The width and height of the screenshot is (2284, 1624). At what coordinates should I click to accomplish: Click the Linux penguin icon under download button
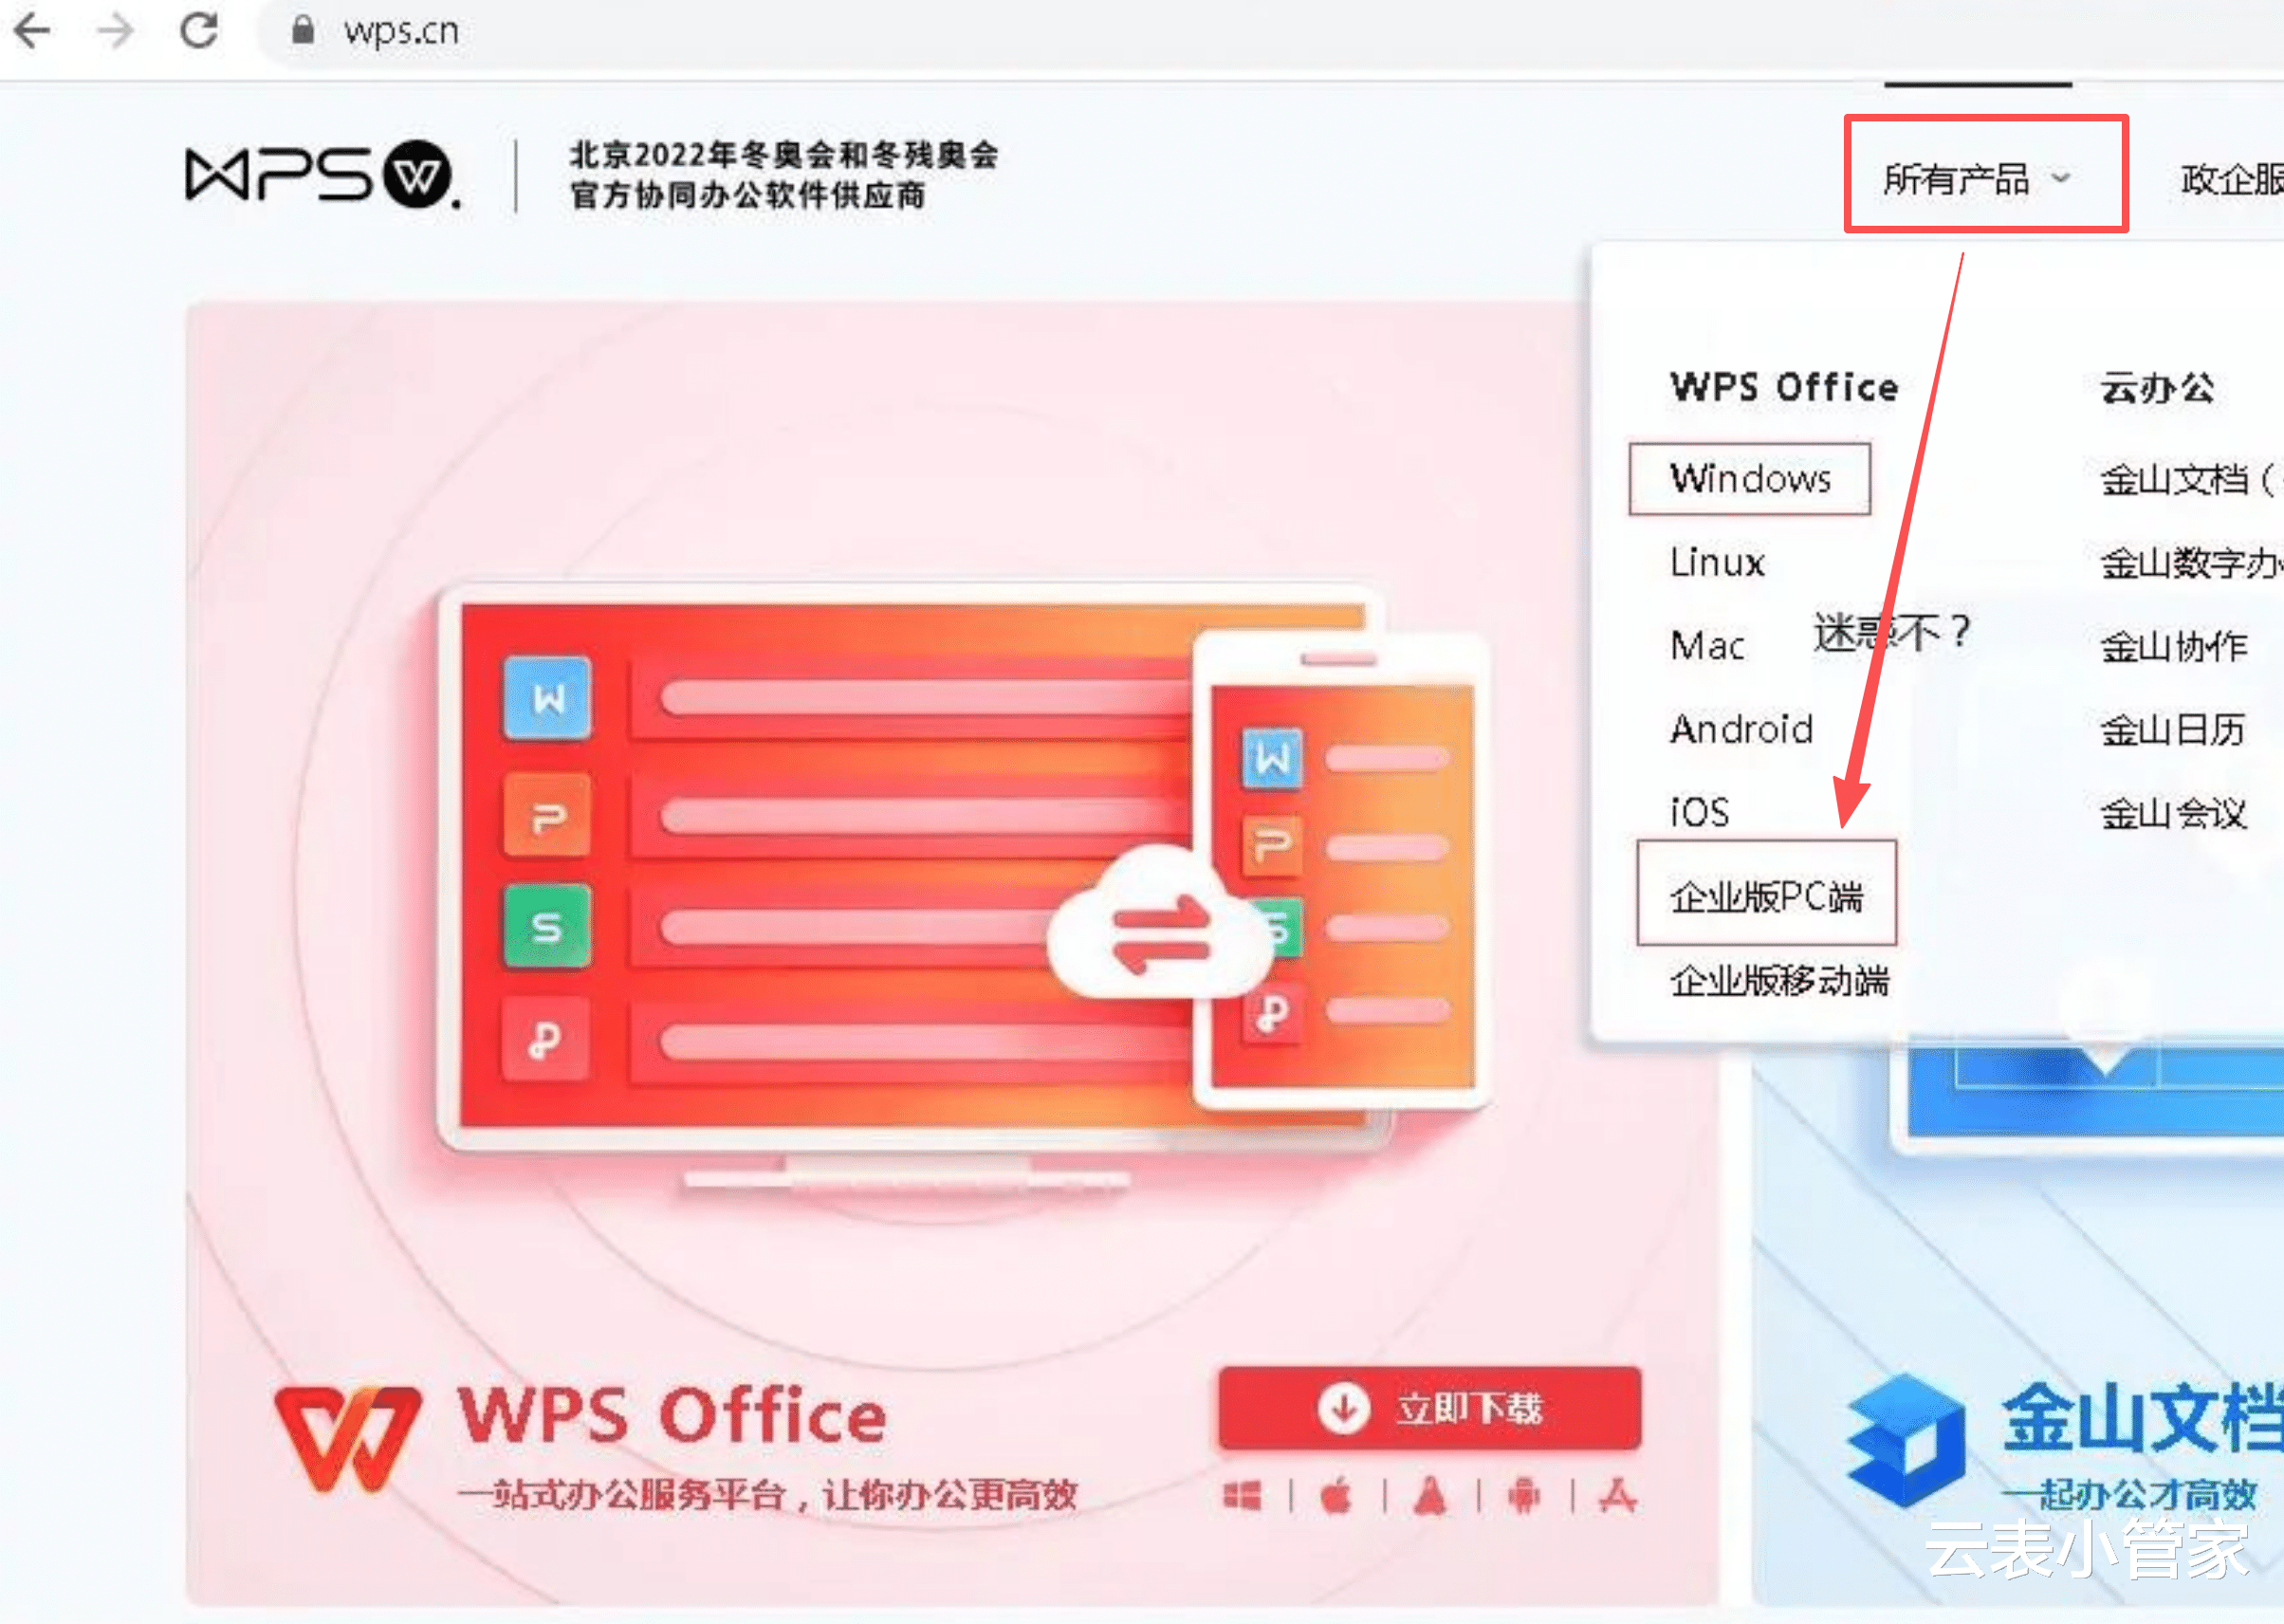tap(1430, 1496)
